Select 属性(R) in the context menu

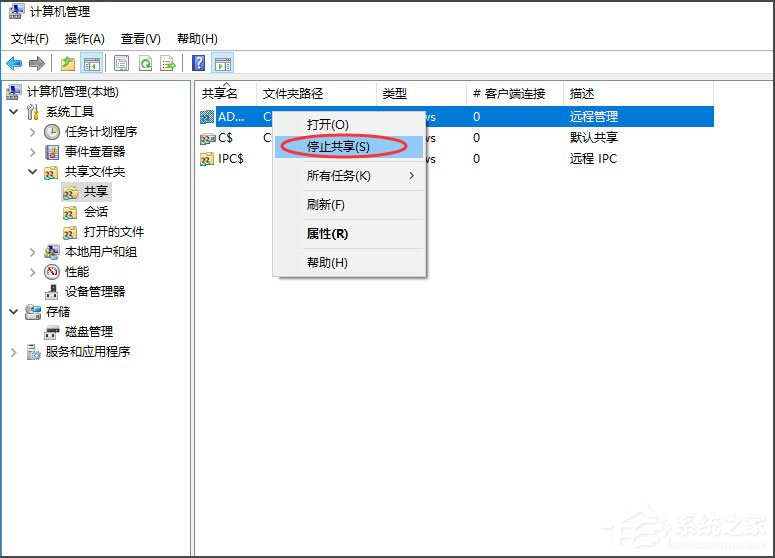(327, 234)
